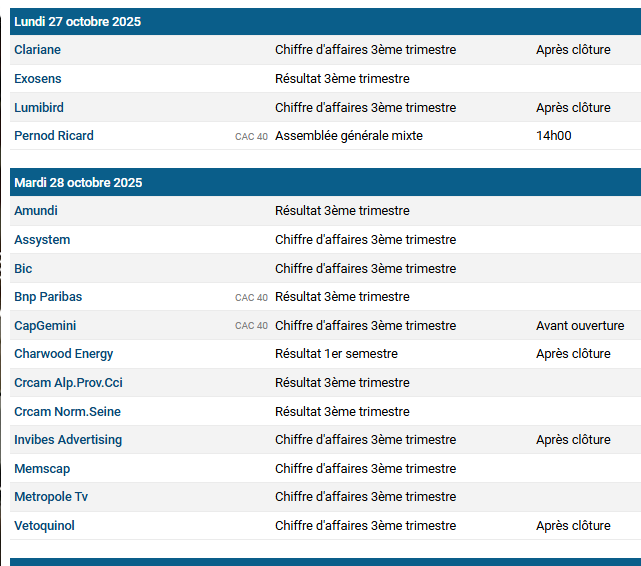641x566 pixels.
Task: Open the Crcam Alp.Prov.Cci link
Action: 68,383
